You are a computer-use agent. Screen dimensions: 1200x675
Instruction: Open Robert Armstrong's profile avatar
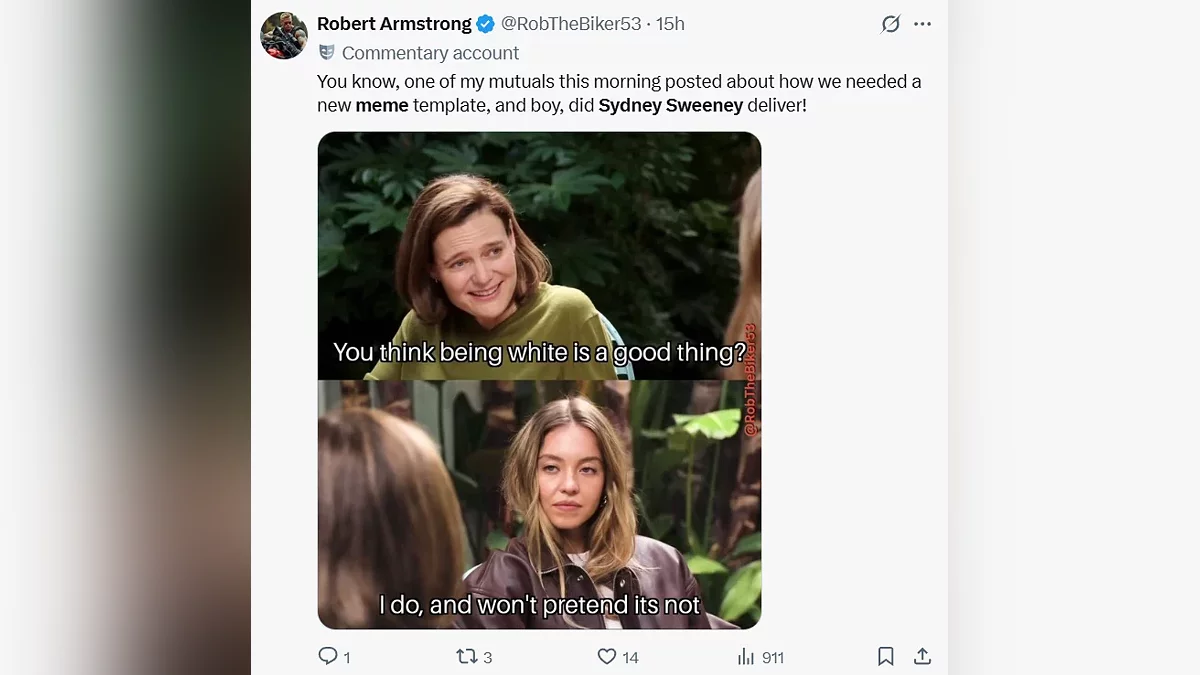[283, 36]
